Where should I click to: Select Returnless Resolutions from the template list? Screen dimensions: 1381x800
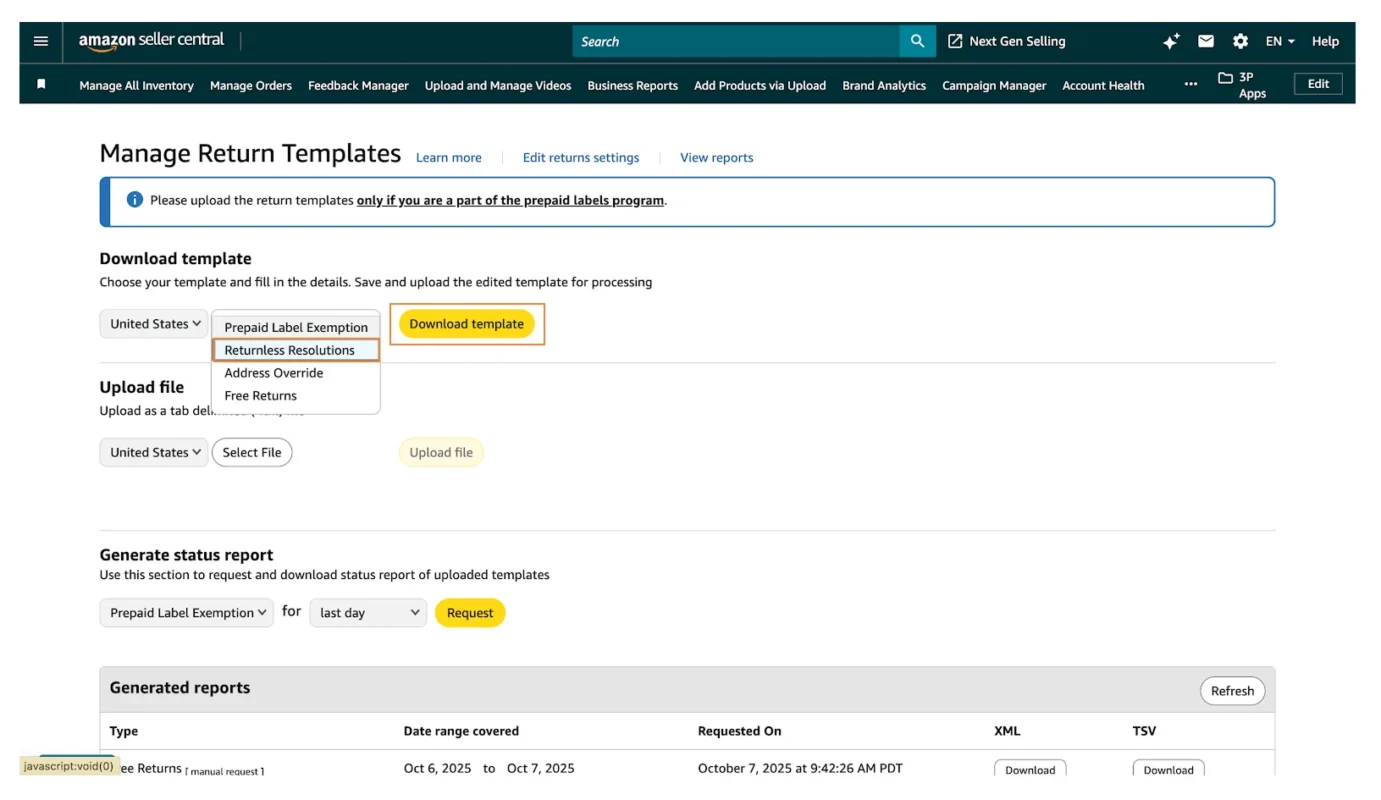[x=290, y=350]
